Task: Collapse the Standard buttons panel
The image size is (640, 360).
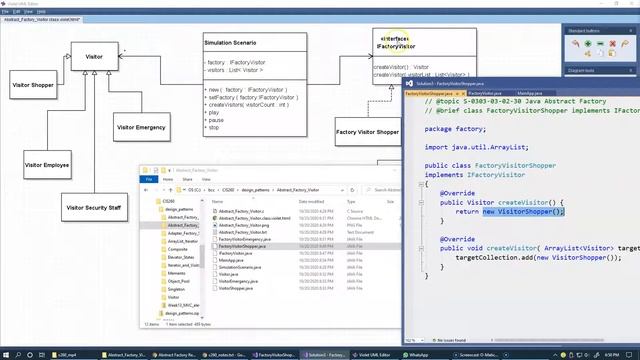Action: point(631,31)
